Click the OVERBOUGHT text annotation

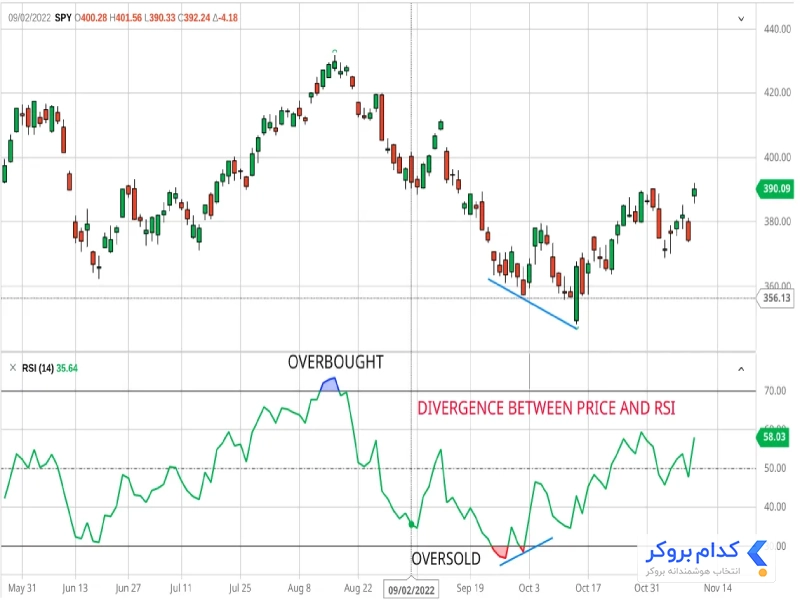335,362
